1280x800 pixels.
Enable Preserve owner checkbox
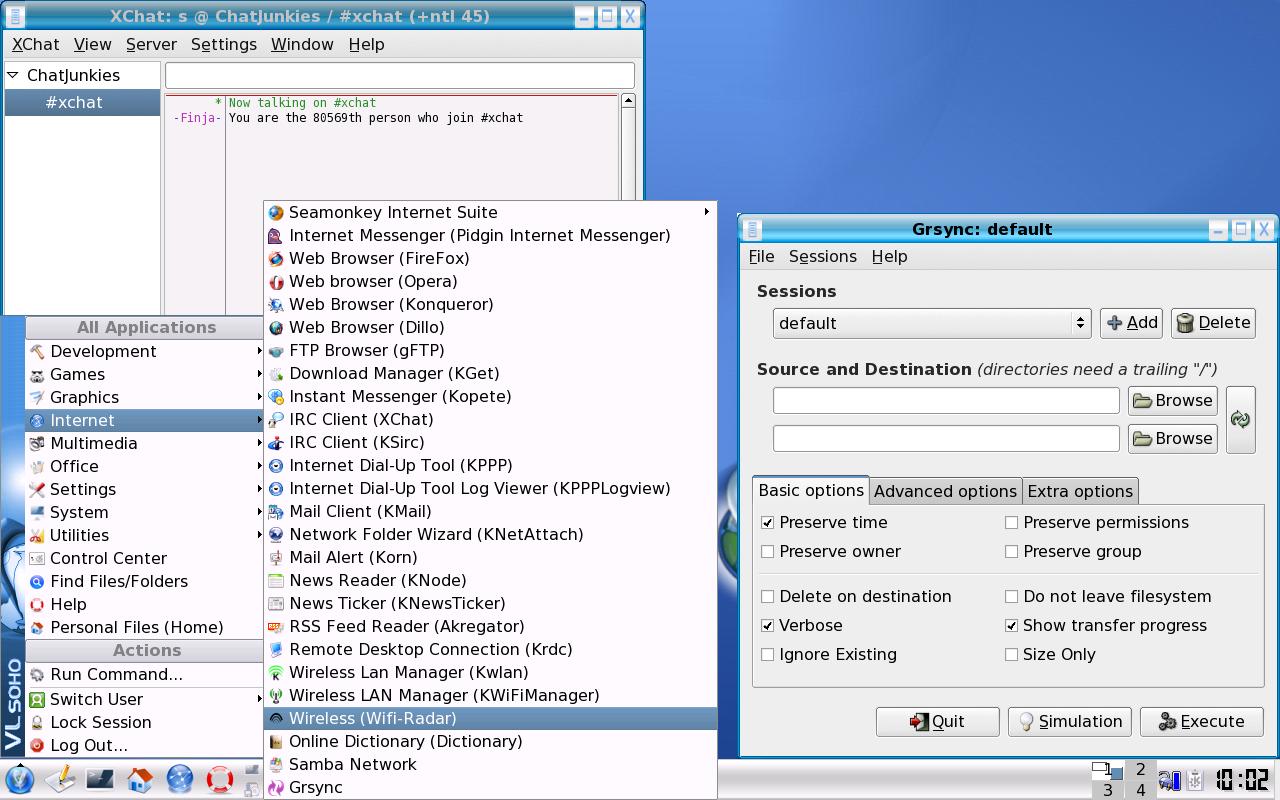click(767, 551)
